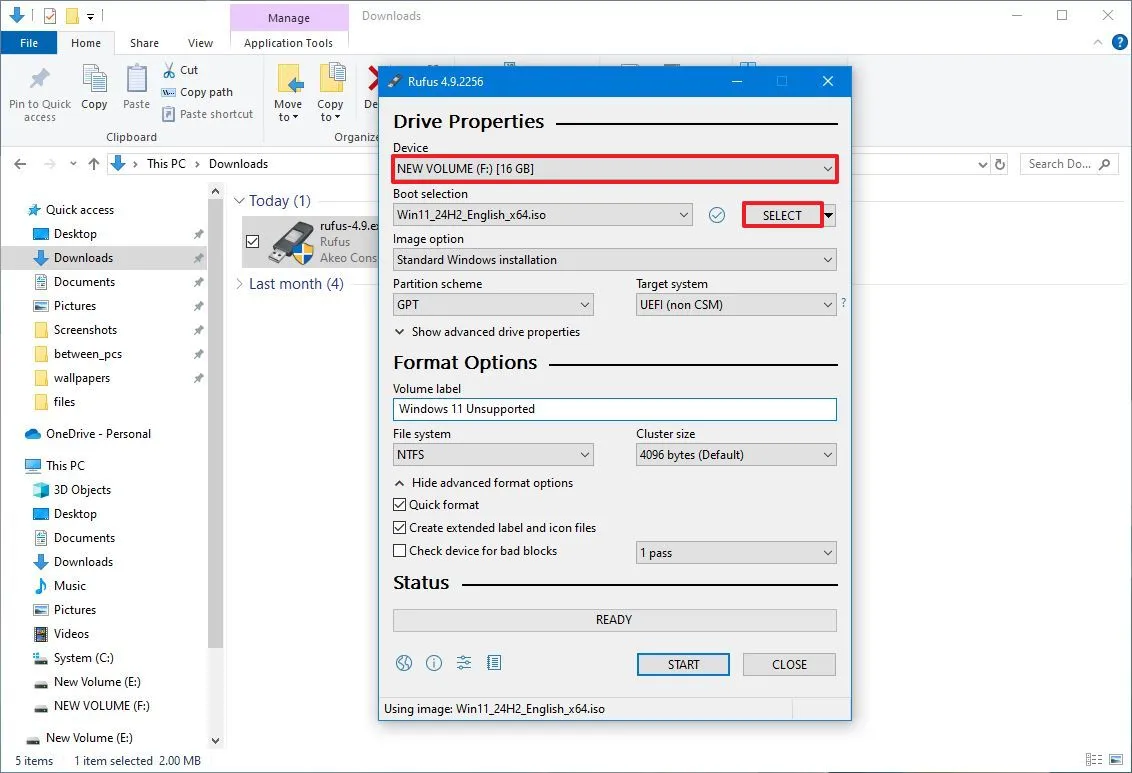Viewport: 1132px width, 773px height.
Task: Open the Device dropdown list
Action: pyautogui.click(x=615, y=169)
